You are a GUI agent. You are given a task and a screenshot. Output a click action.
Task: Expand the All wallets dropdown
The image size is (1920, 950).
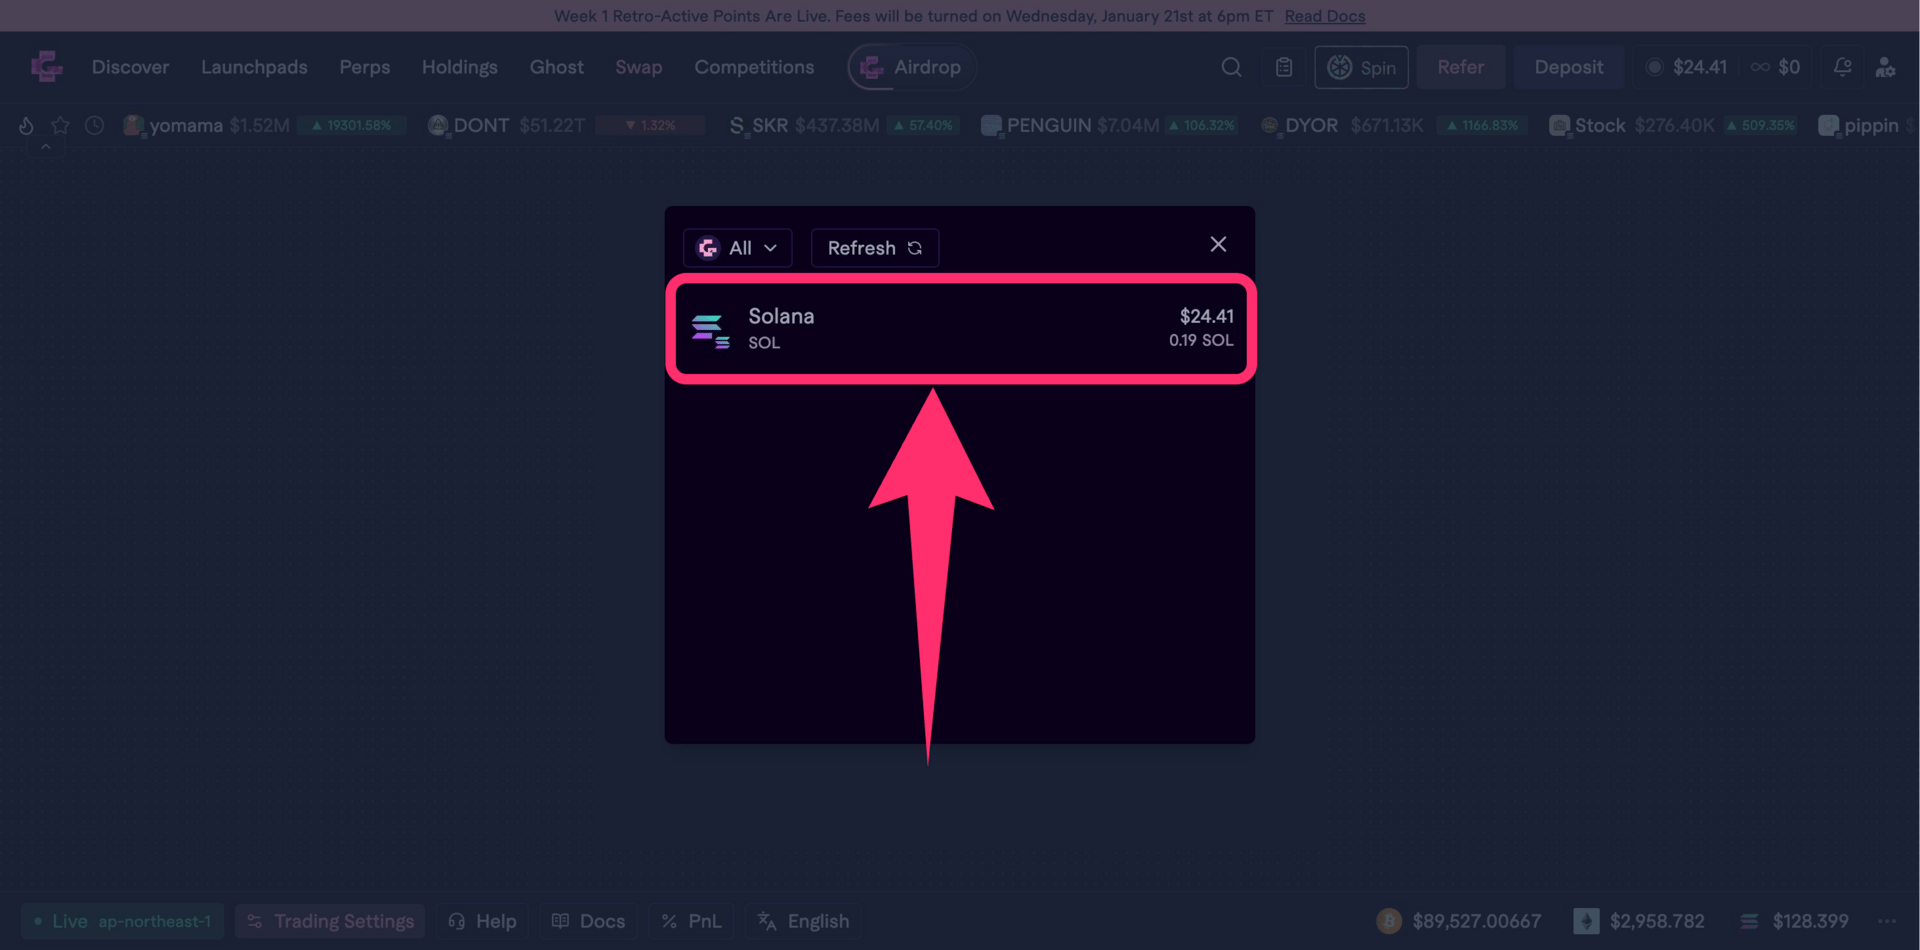[x=737, y=248]
